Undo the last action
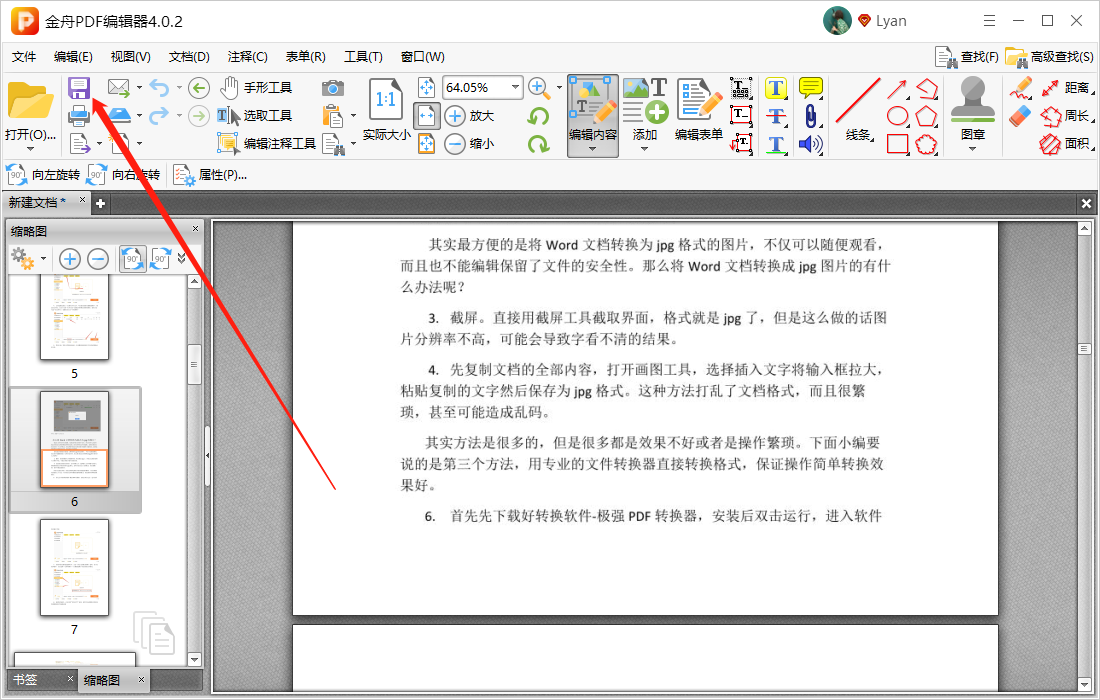 pyautogui.click(x=159, y=88)
